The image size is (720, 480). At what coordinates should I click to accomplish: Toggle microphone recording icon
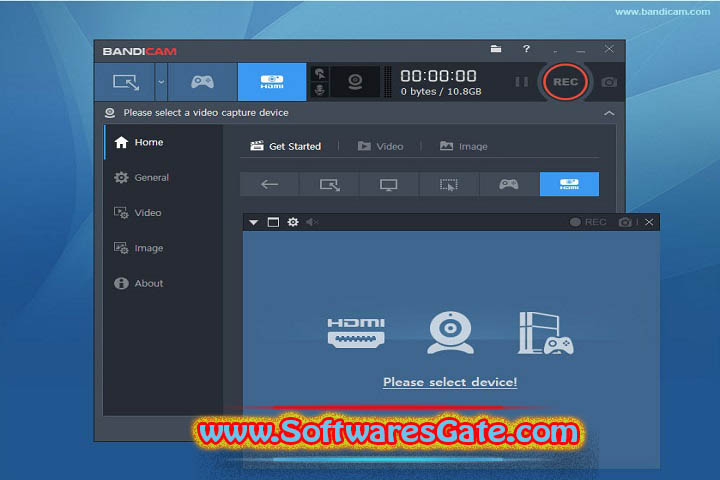[320, 90]
